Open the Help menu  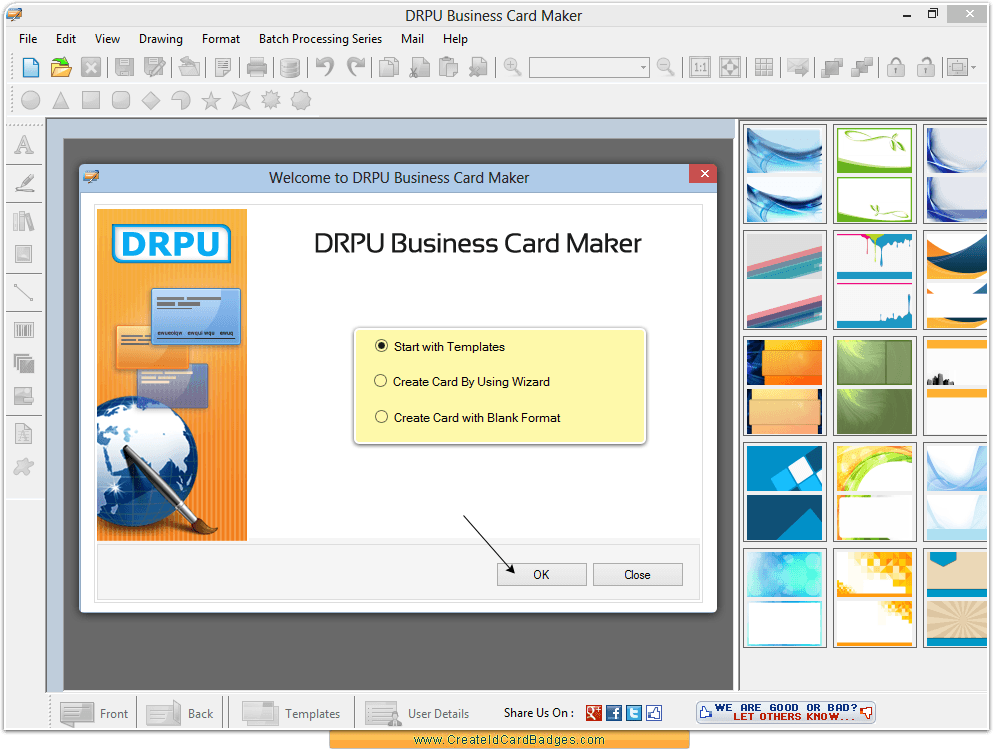click(455, 39)
